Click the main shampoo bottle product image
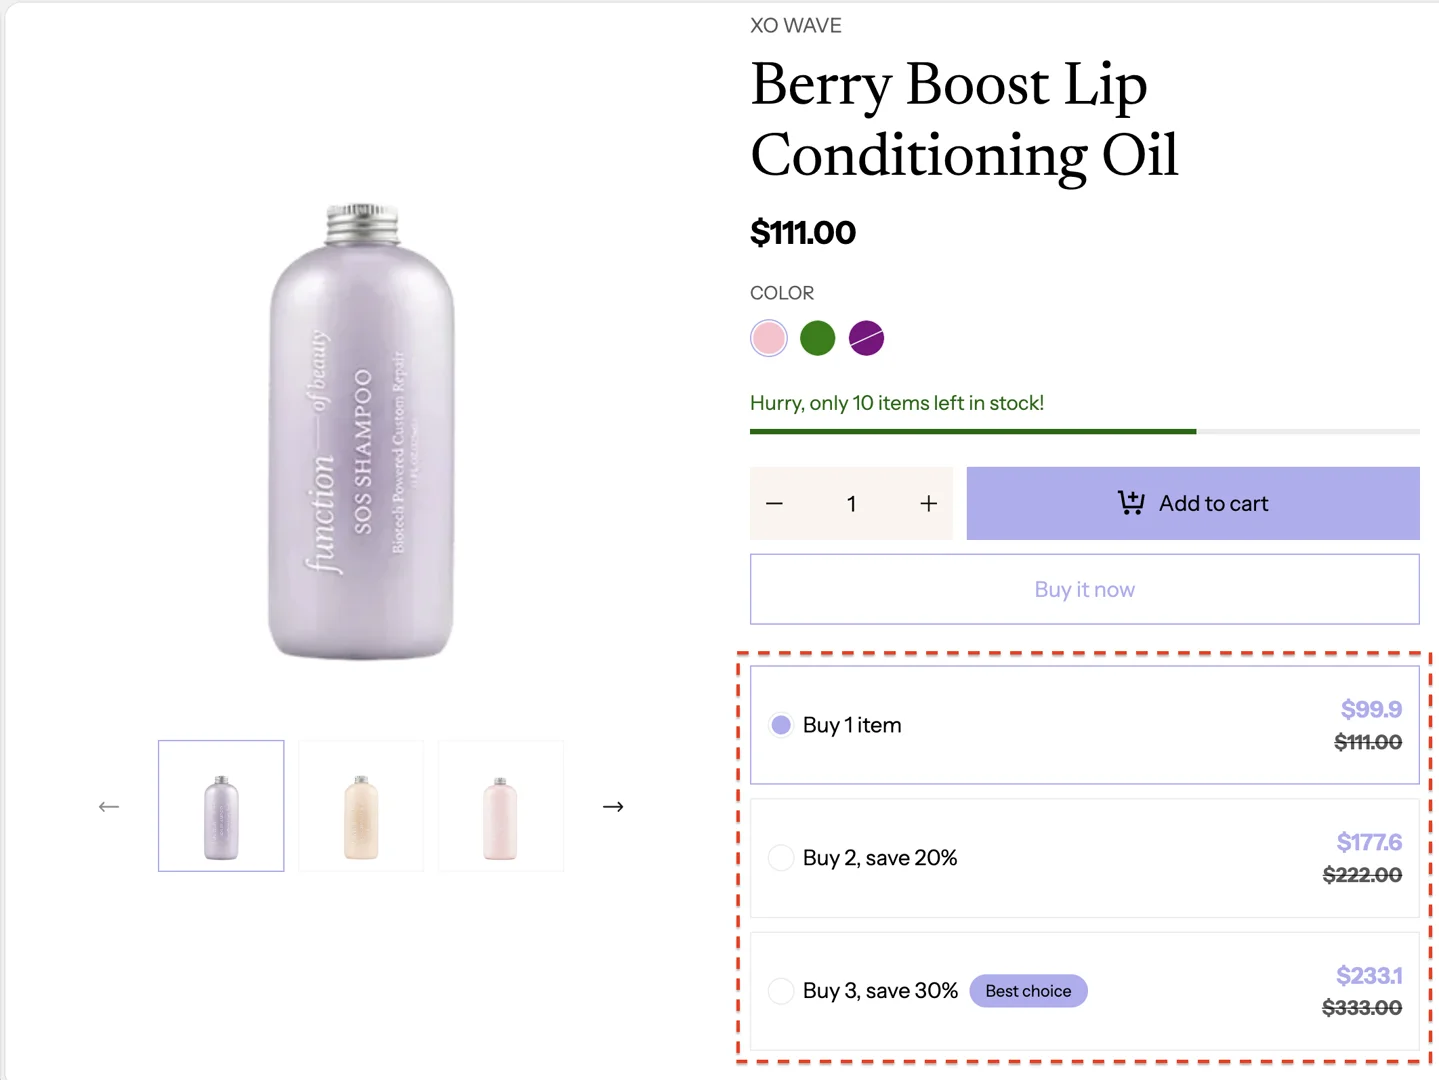The width and height of the screenshot is (1439, 1080). 361,432
